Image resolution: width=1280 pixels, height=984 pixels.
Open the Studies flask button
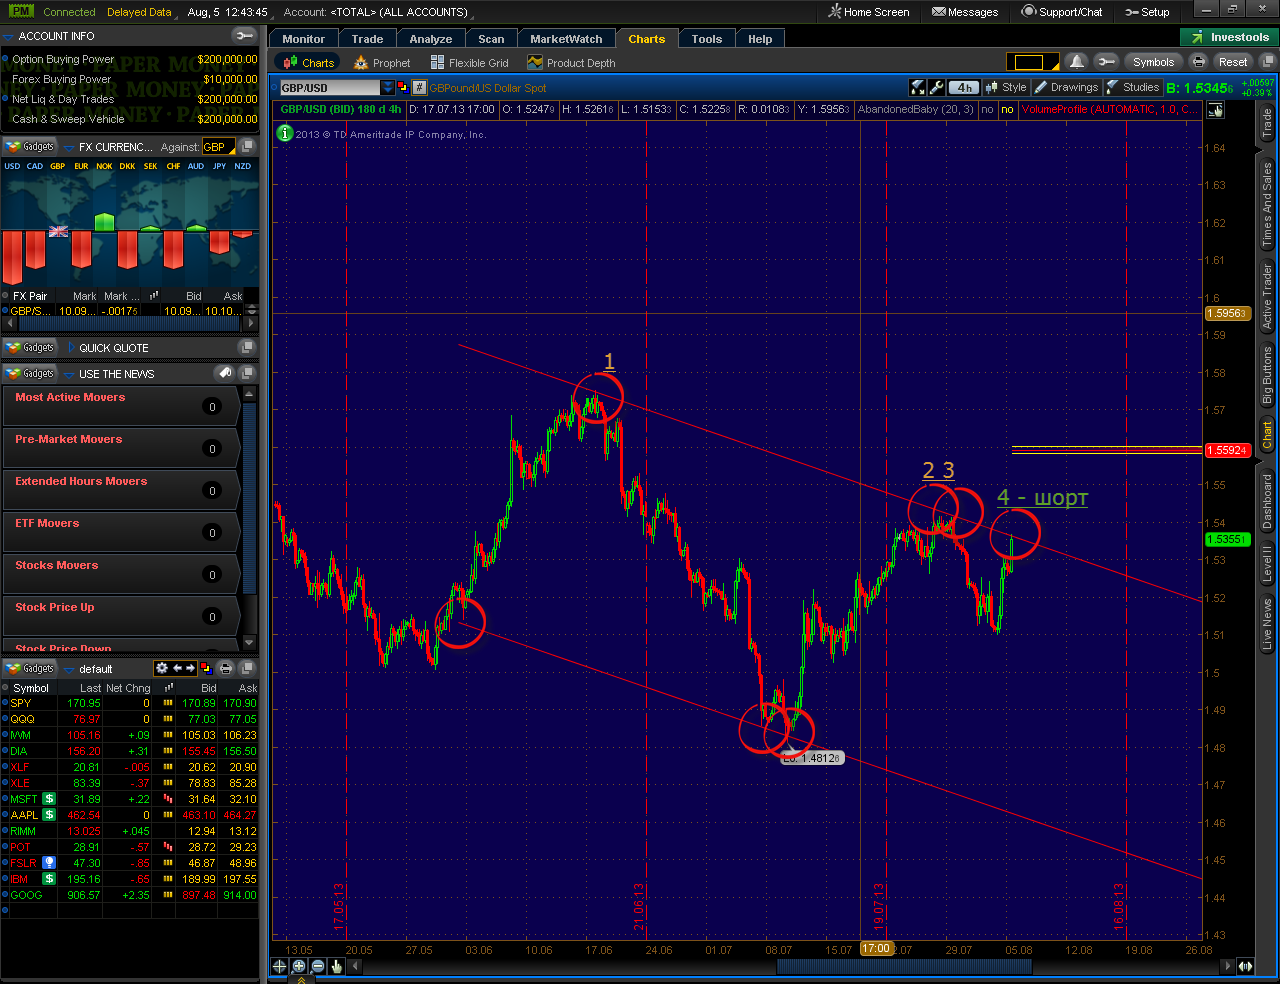pos(1134,88)
